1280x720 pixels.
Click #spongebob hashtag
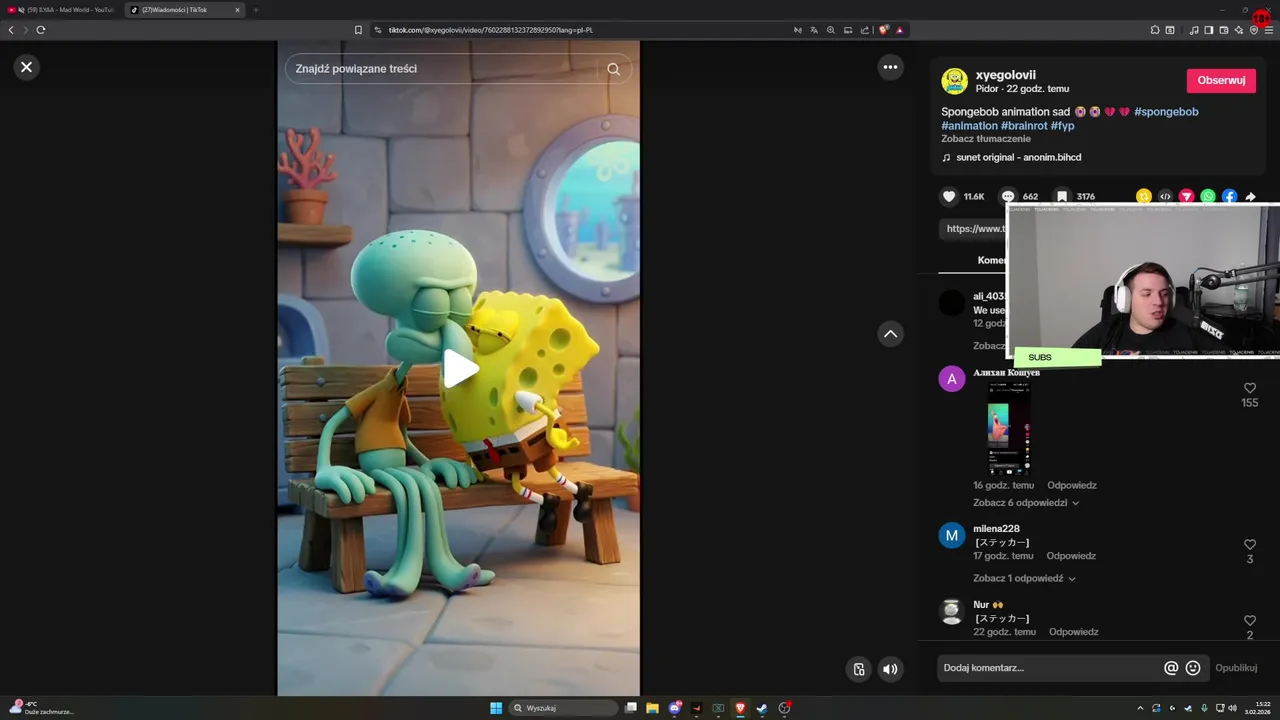1166,112
